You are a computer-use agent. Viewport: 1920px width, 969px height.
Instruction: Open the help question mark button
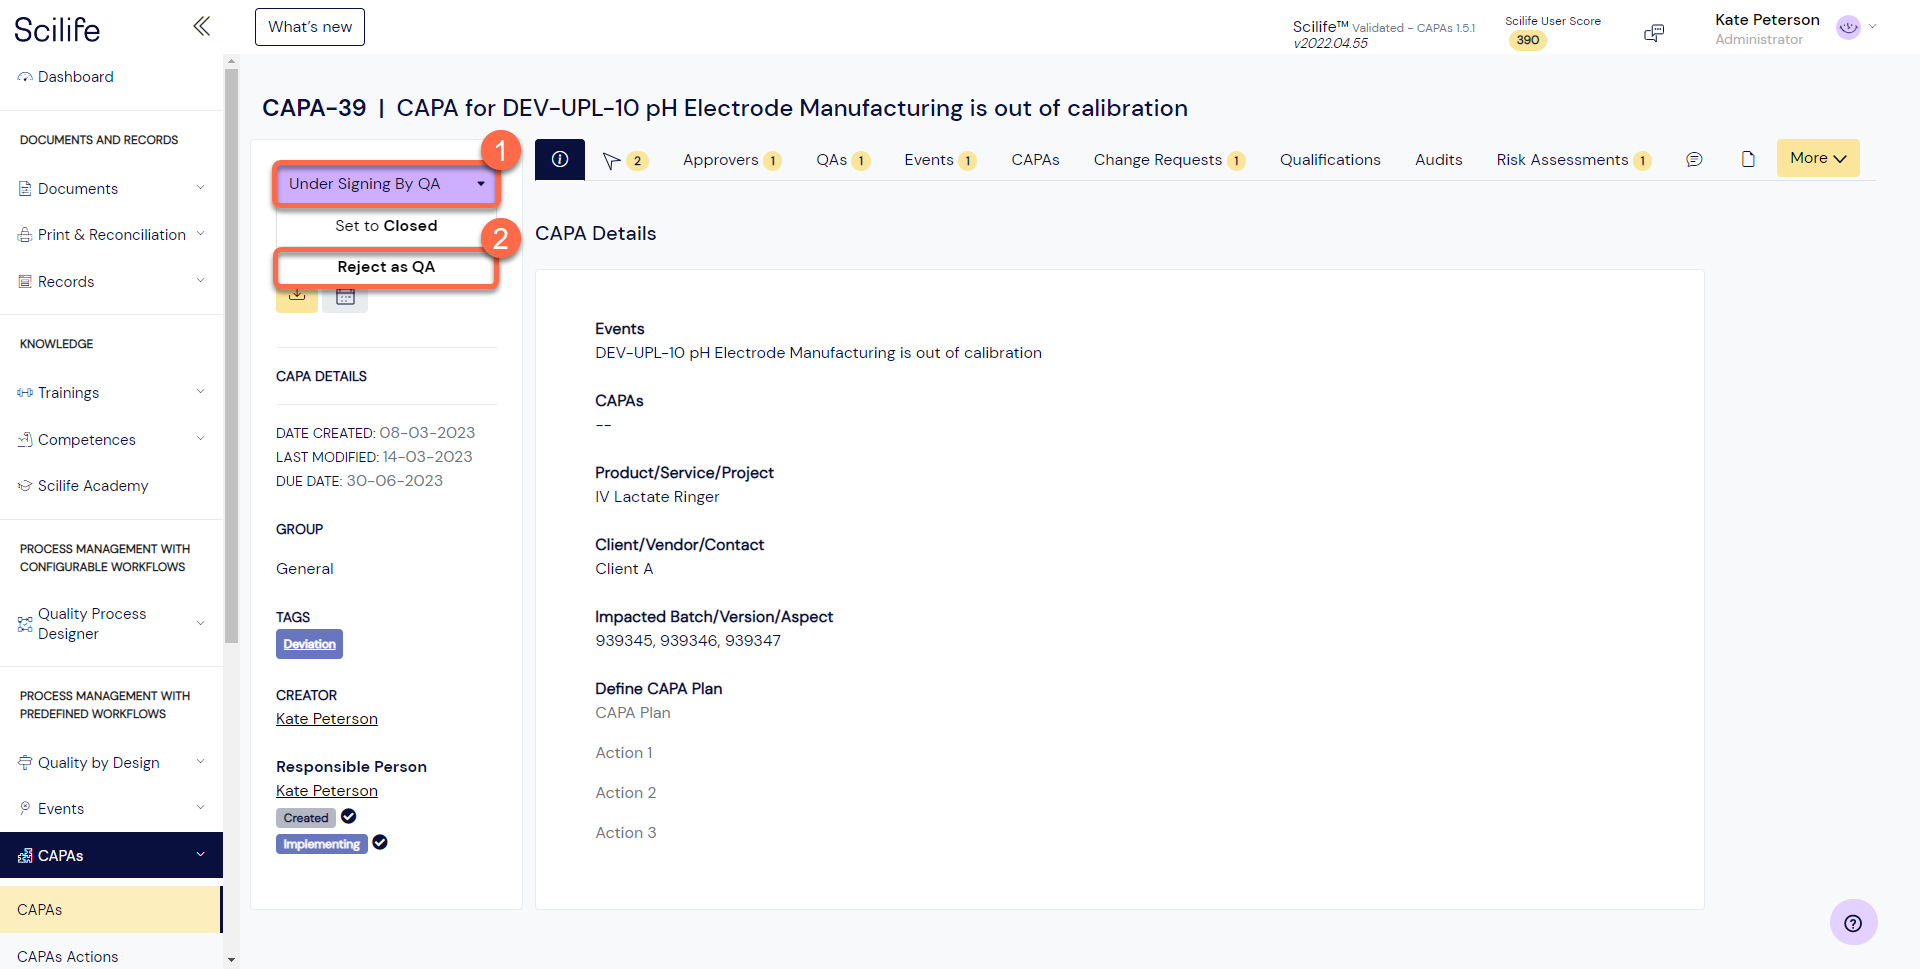(x=1853, y=923)
